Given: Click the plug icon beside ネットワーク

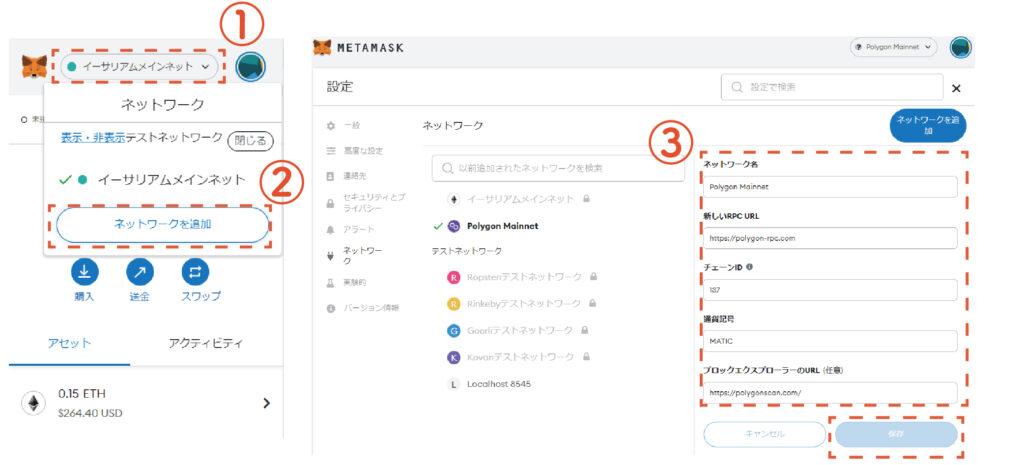Looking at the screenshot, I should point(330,255).
